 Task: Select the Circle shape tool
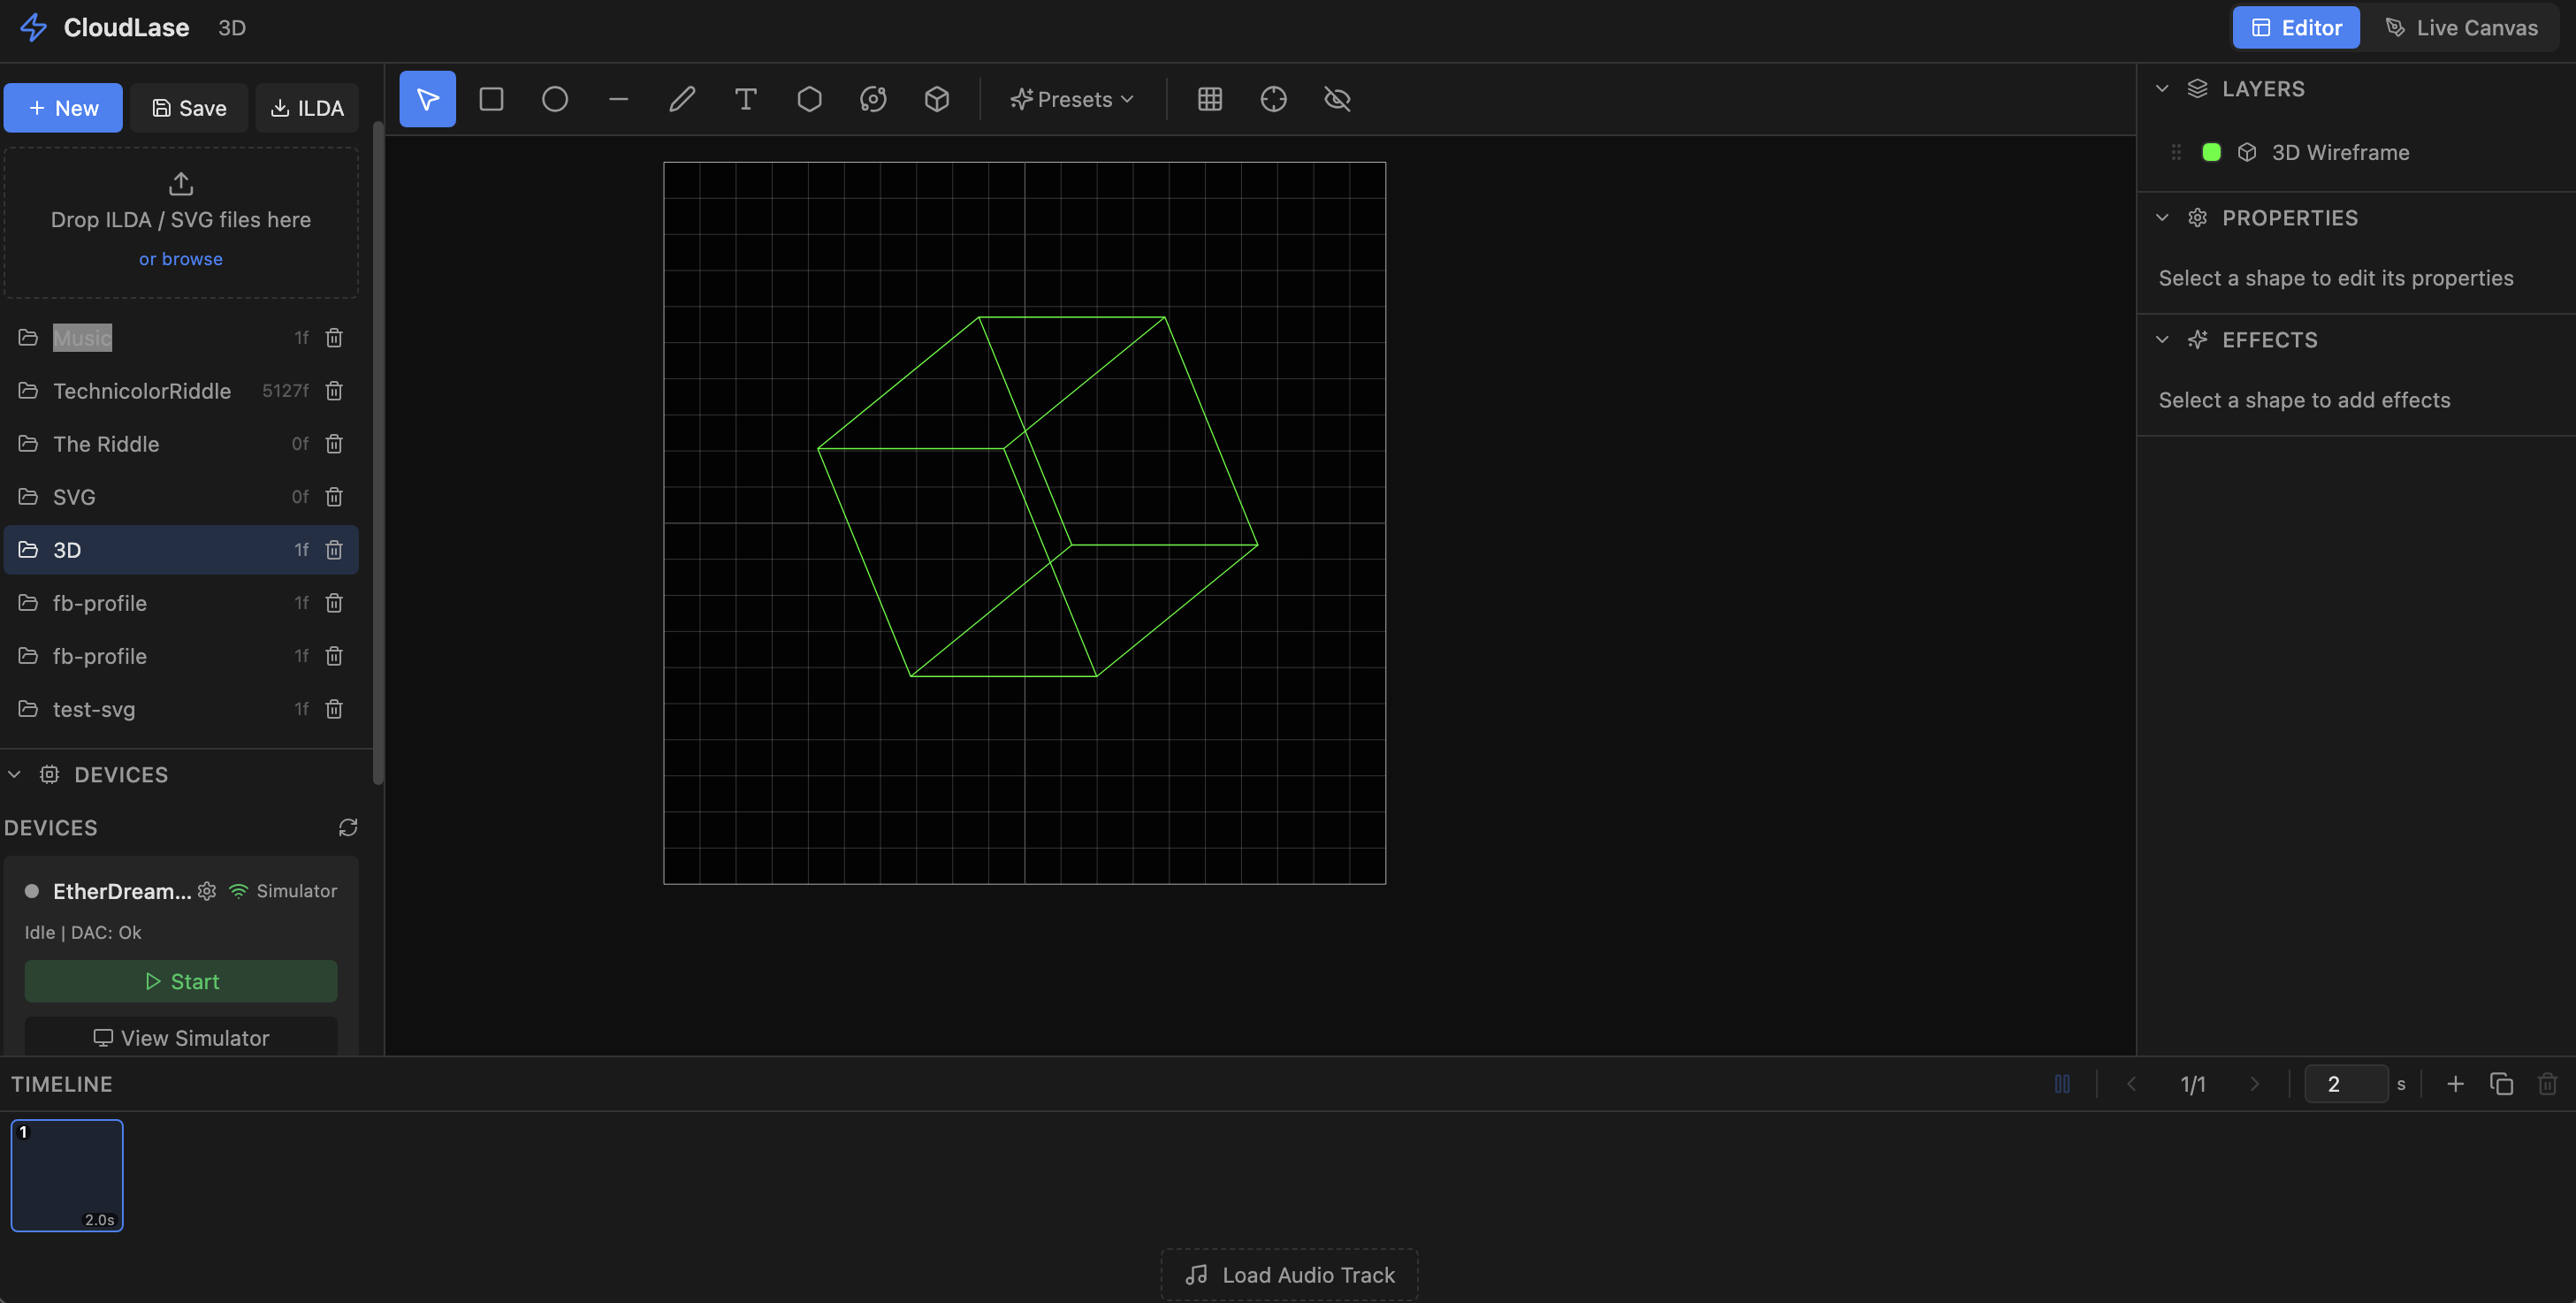[555, 99]
